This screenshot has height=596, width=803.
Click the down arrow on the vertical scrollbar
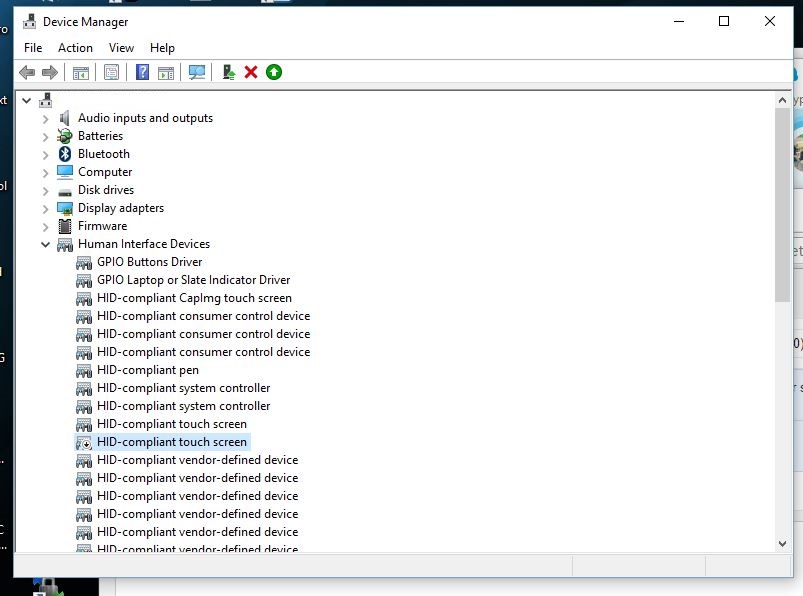(x=783, y=543)
